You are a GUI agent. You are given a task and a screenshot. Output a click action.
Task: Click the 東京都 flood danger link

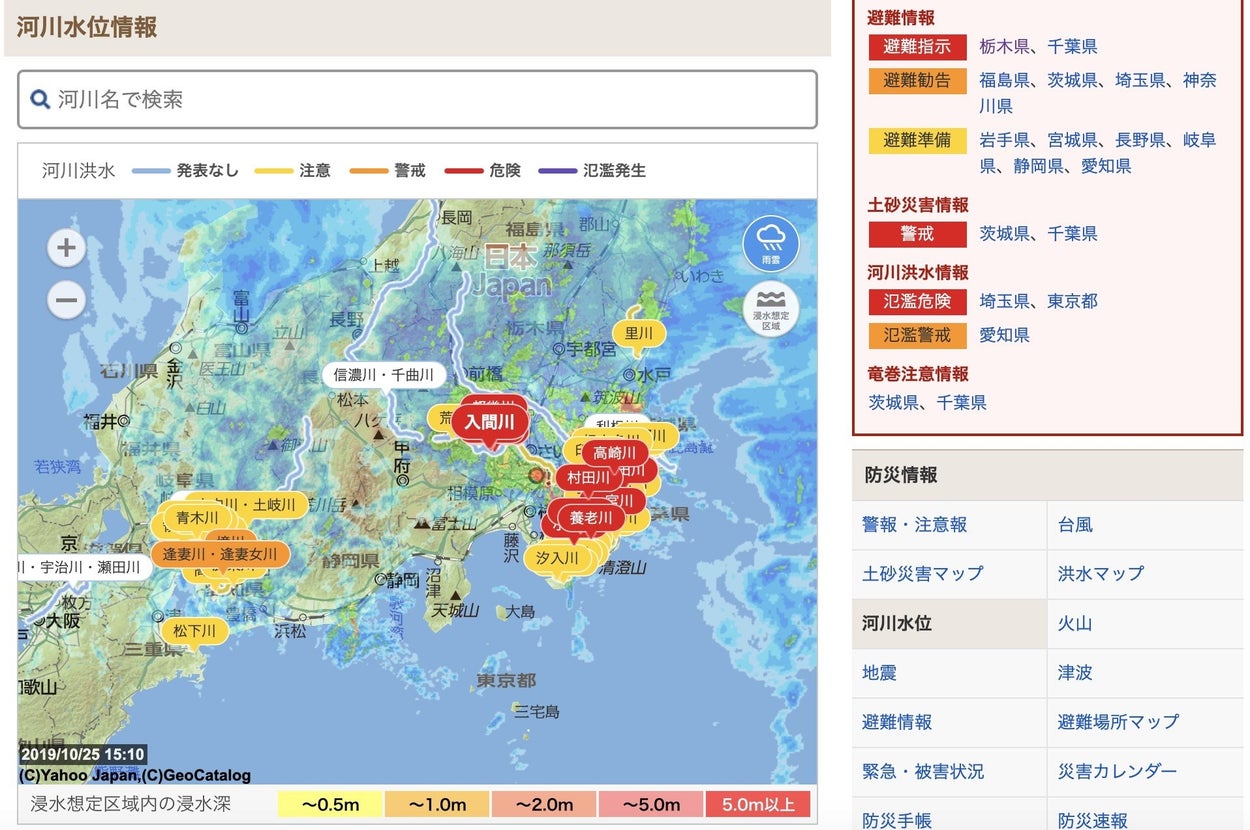1072,301
